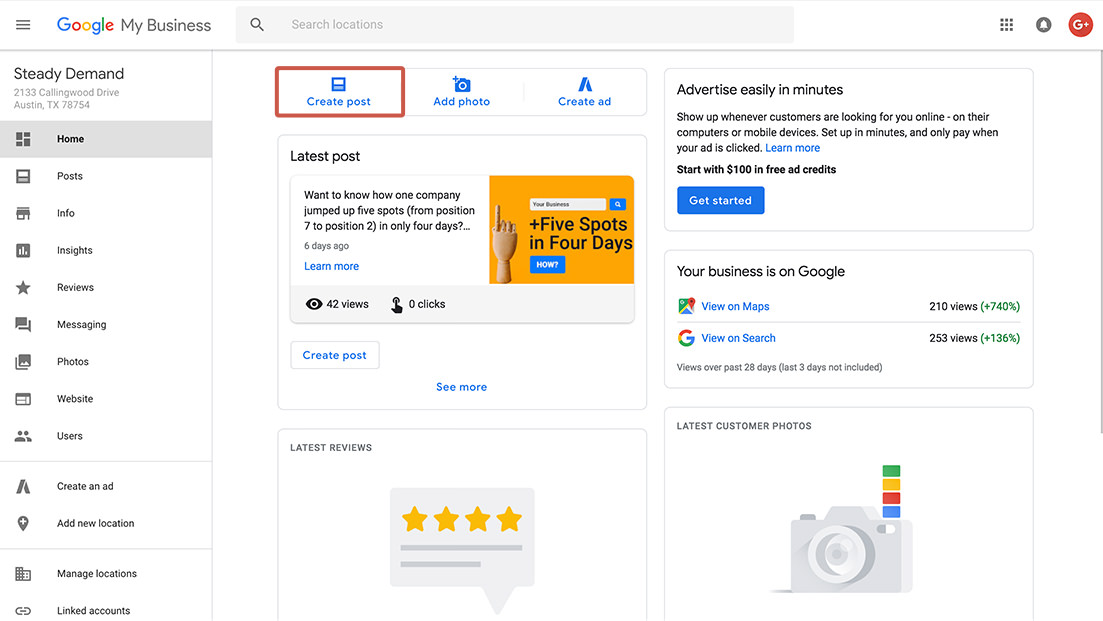Click the Insights bar chart icon
1103x621 pixels.
pyautogui.click(x=23, y=250)
